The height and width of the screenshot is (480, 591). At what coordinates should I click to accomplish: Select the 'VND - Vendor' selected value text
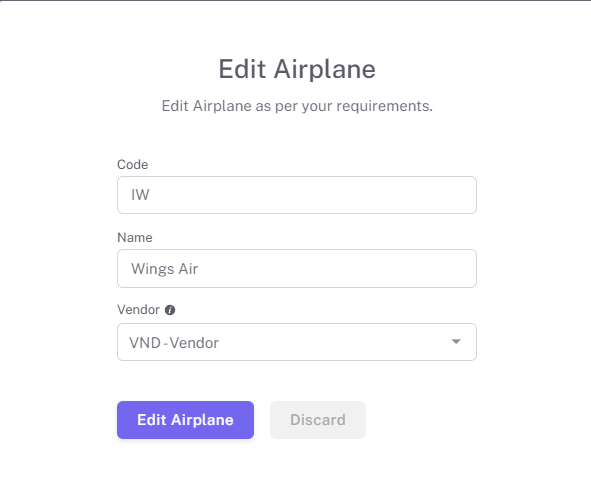(x=174, y=343)
